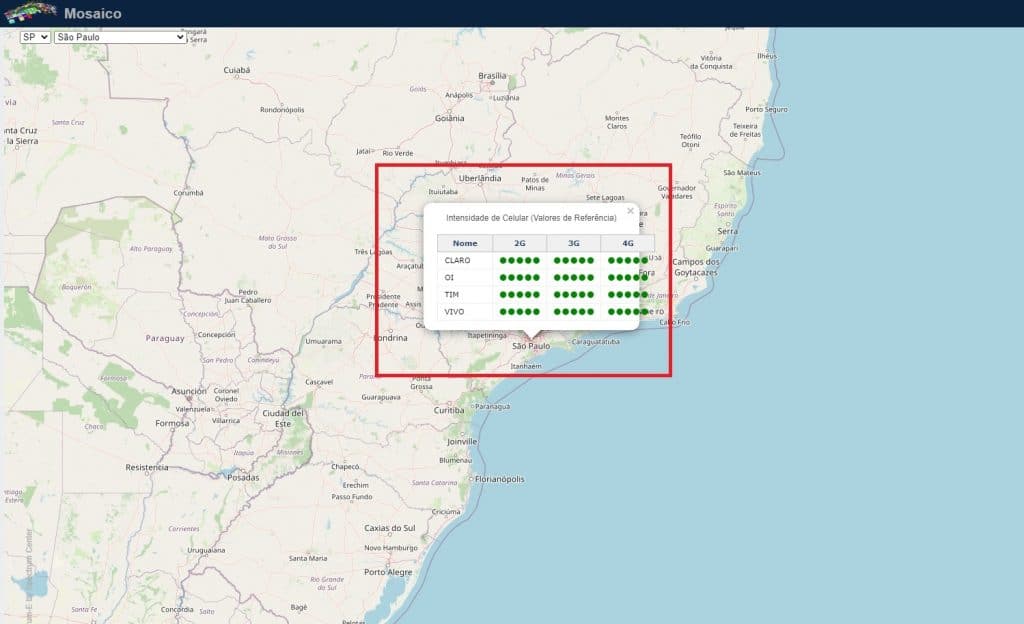Click Formosa on the map

point(172,423)
